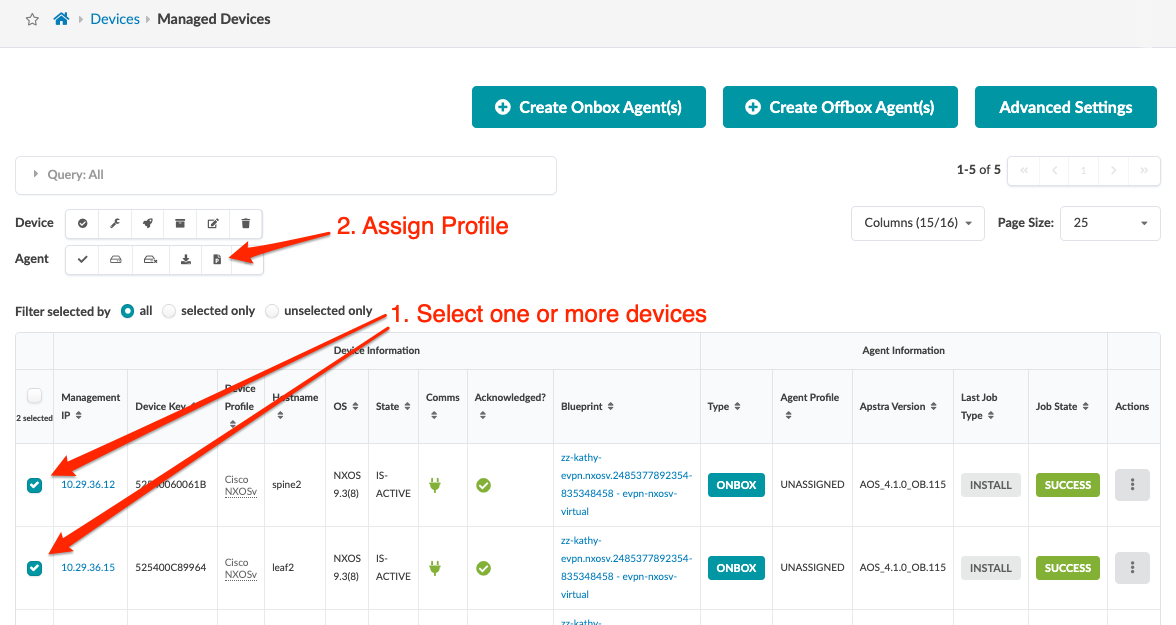Click the home icon in breadcrumb
Image resolution: width=1176 pixels, height=625 pixels.
[x=61, y=19]
